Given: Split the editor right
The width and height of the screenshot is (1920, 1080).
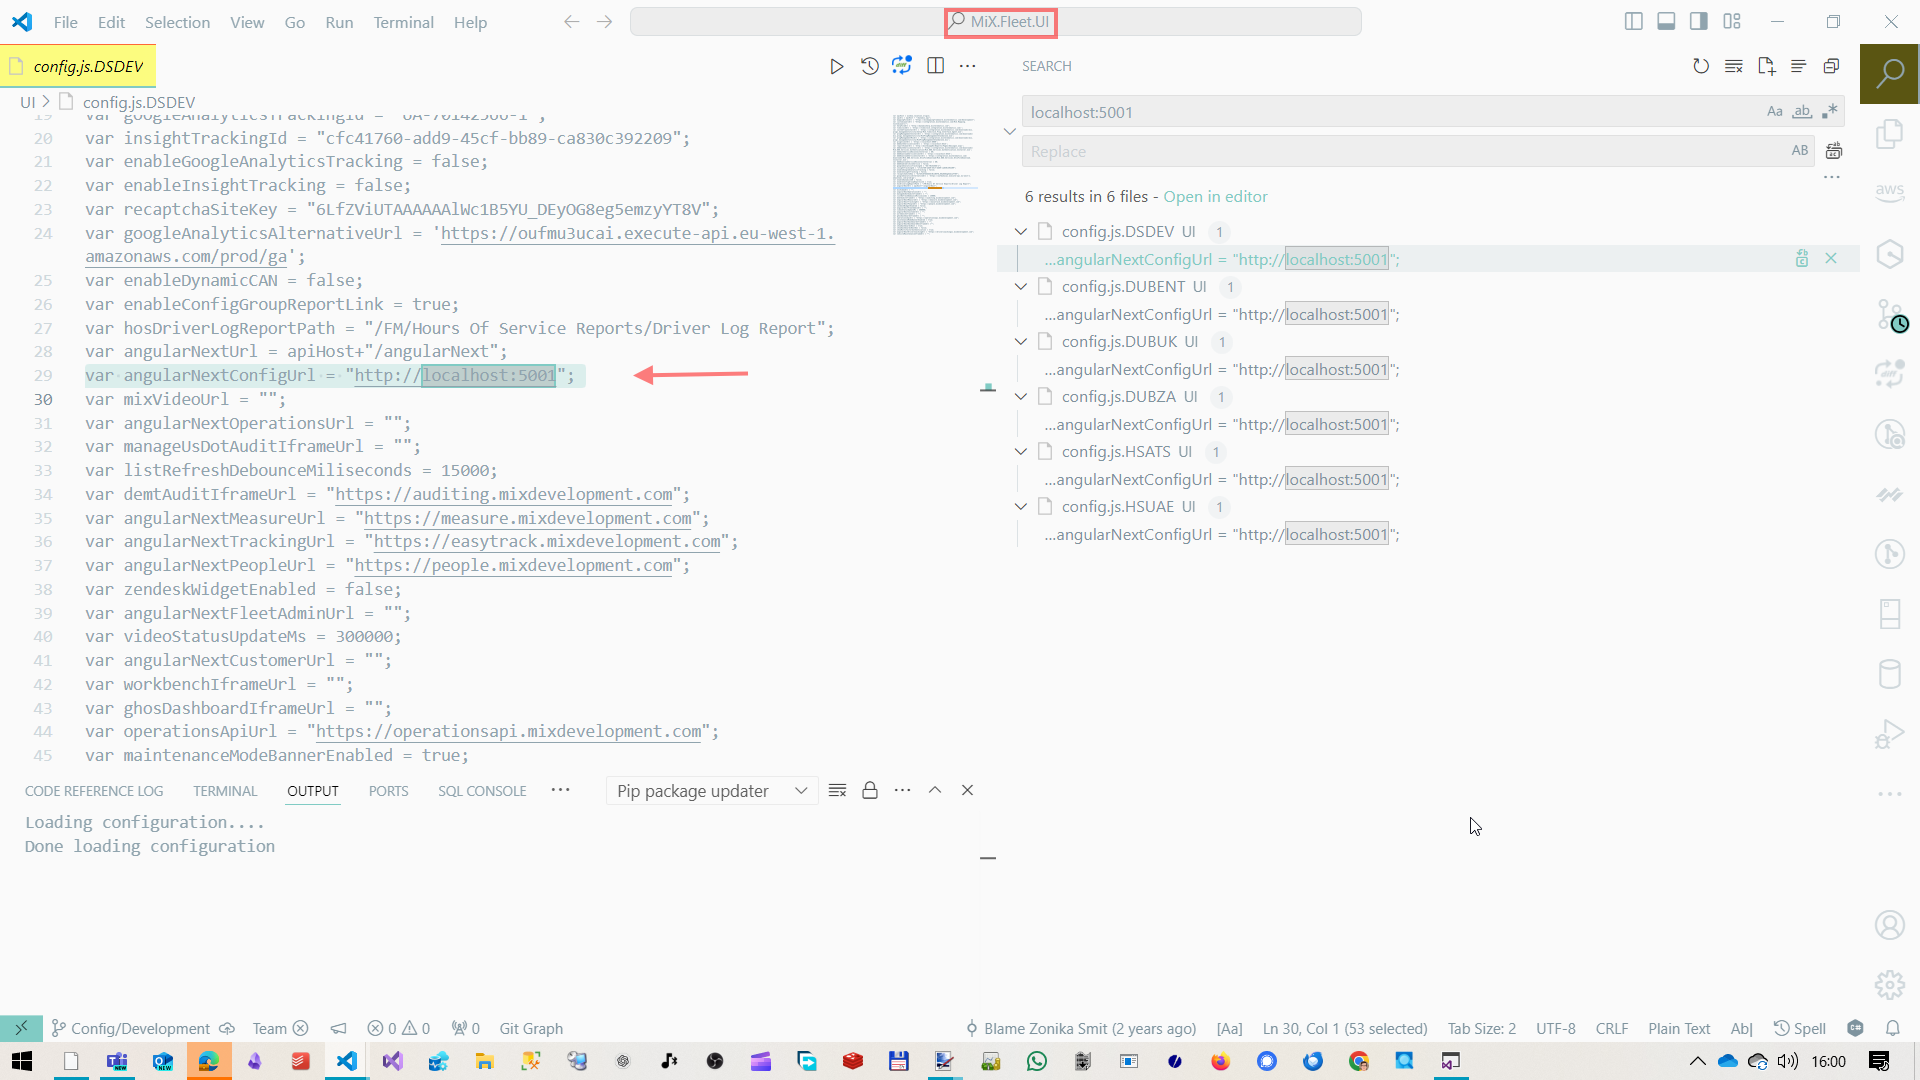Looking at the screenshot, I should 935,66.
